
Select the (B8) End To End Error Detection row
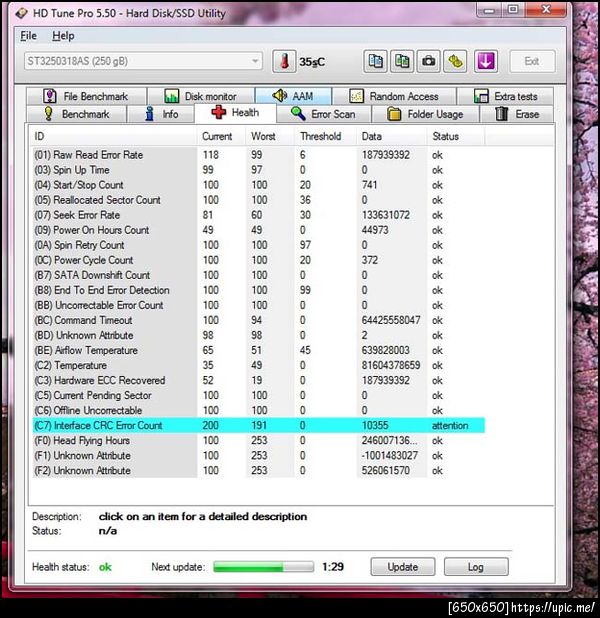(259, 290)
